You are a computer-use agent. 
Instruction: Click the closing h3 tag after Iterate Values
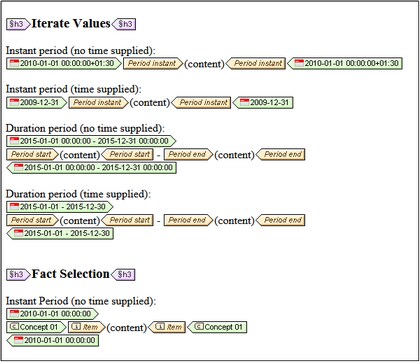click(x=124, y=24)
